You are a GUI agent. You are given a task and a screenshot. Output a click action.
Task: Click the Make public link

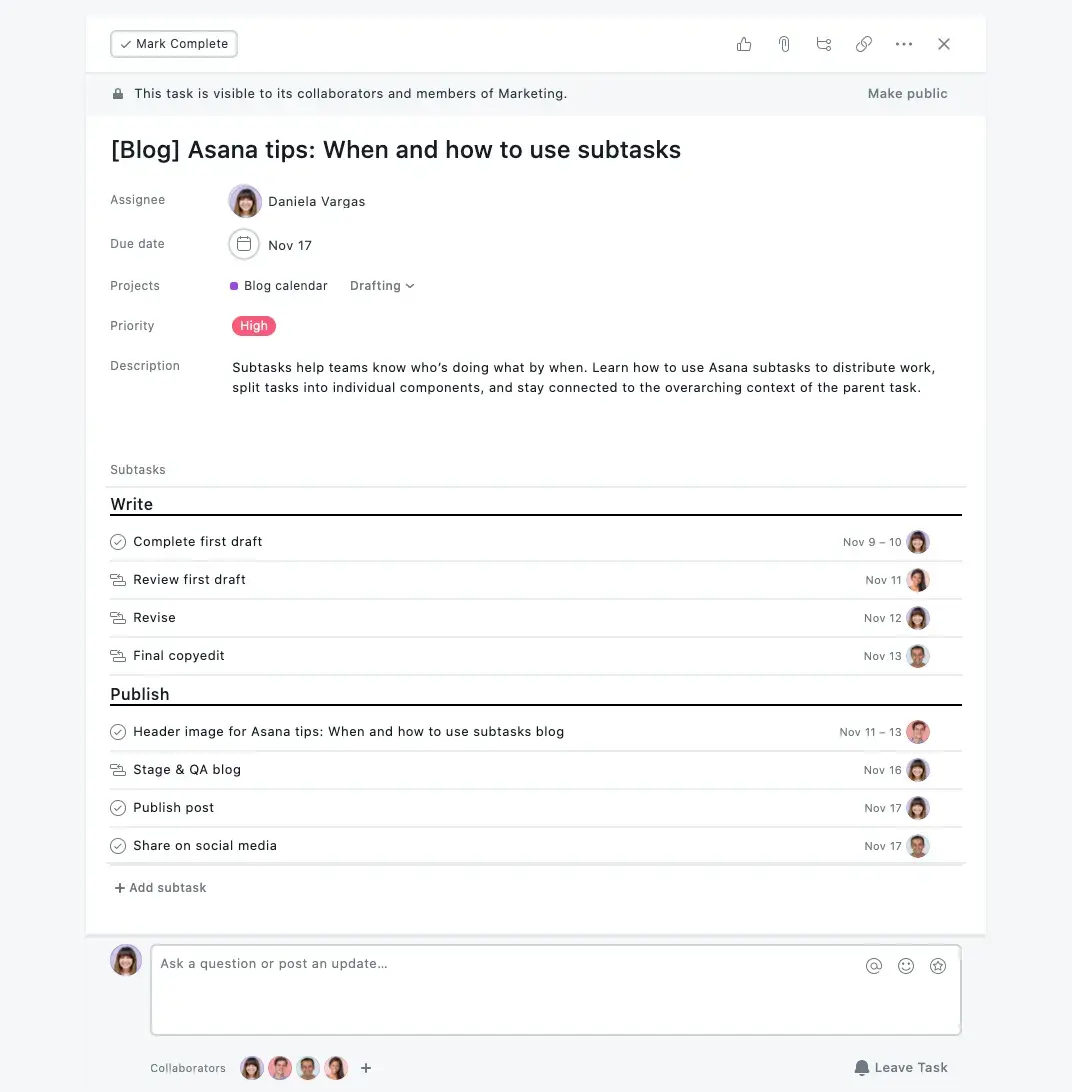click(x=907, y=94)
